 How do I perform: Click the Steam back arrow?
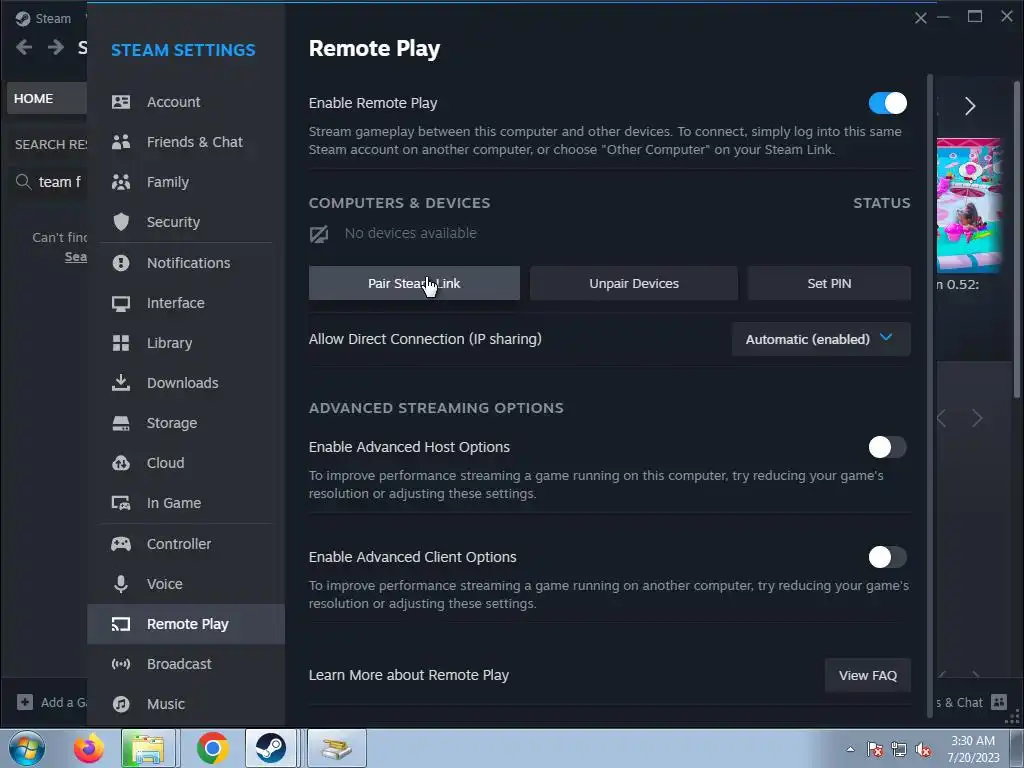coord(24,47)
